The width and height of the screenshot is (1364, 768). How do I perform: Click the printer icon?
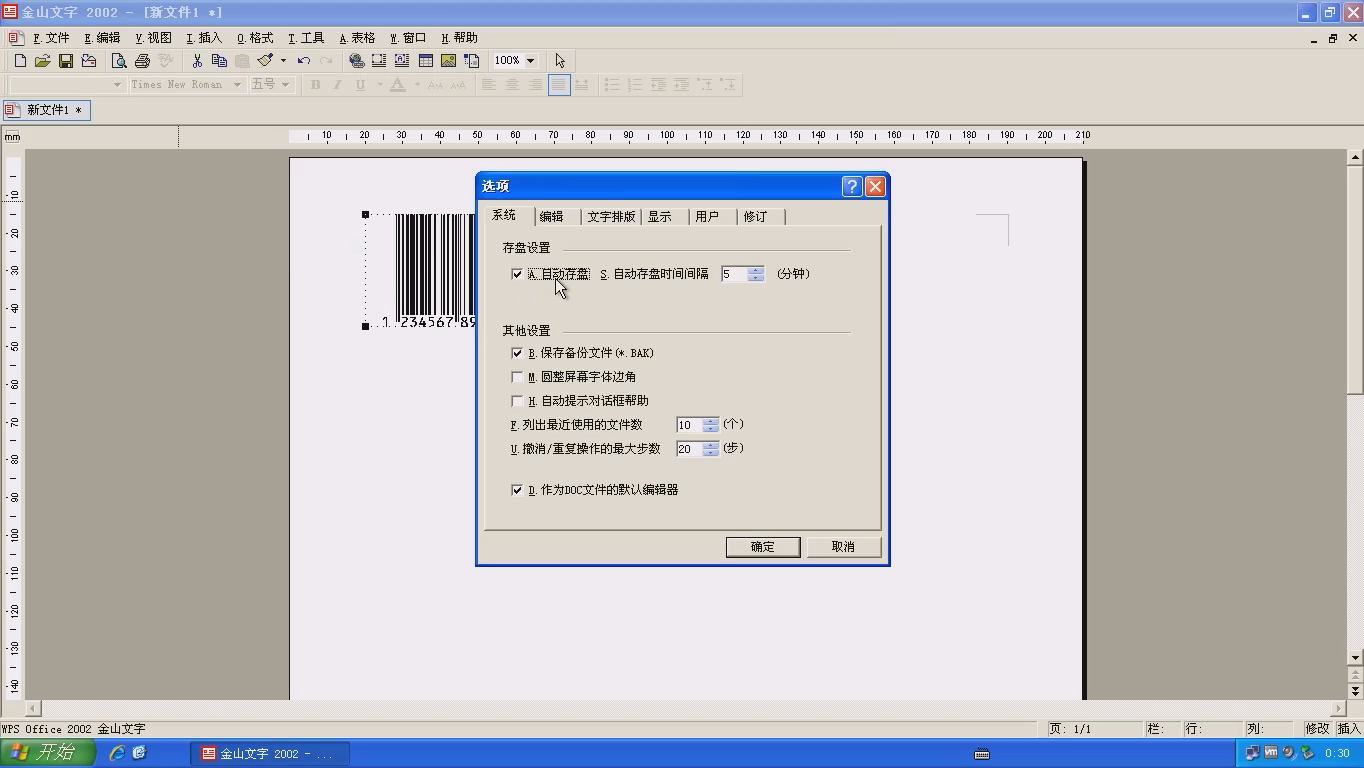point(142,61)
